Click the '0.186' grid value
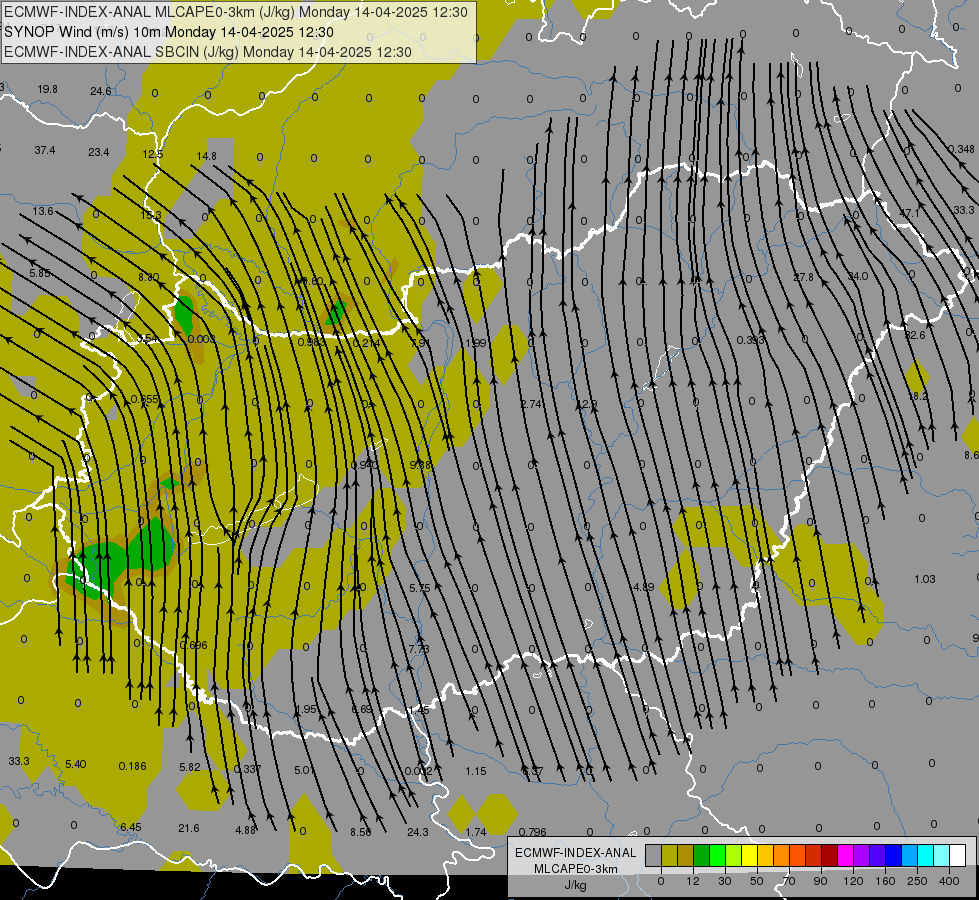979x900 pixels. 132,766
